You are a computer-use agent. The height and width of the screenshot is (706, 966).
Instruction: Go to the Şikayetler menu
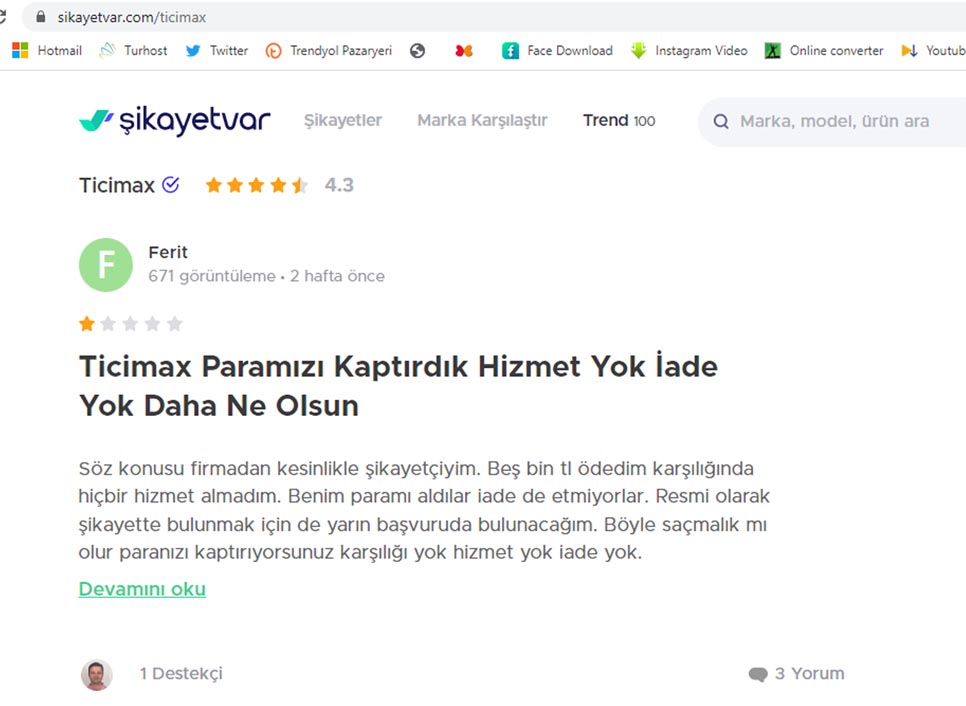pyautogui.click(x=343, y=121)
